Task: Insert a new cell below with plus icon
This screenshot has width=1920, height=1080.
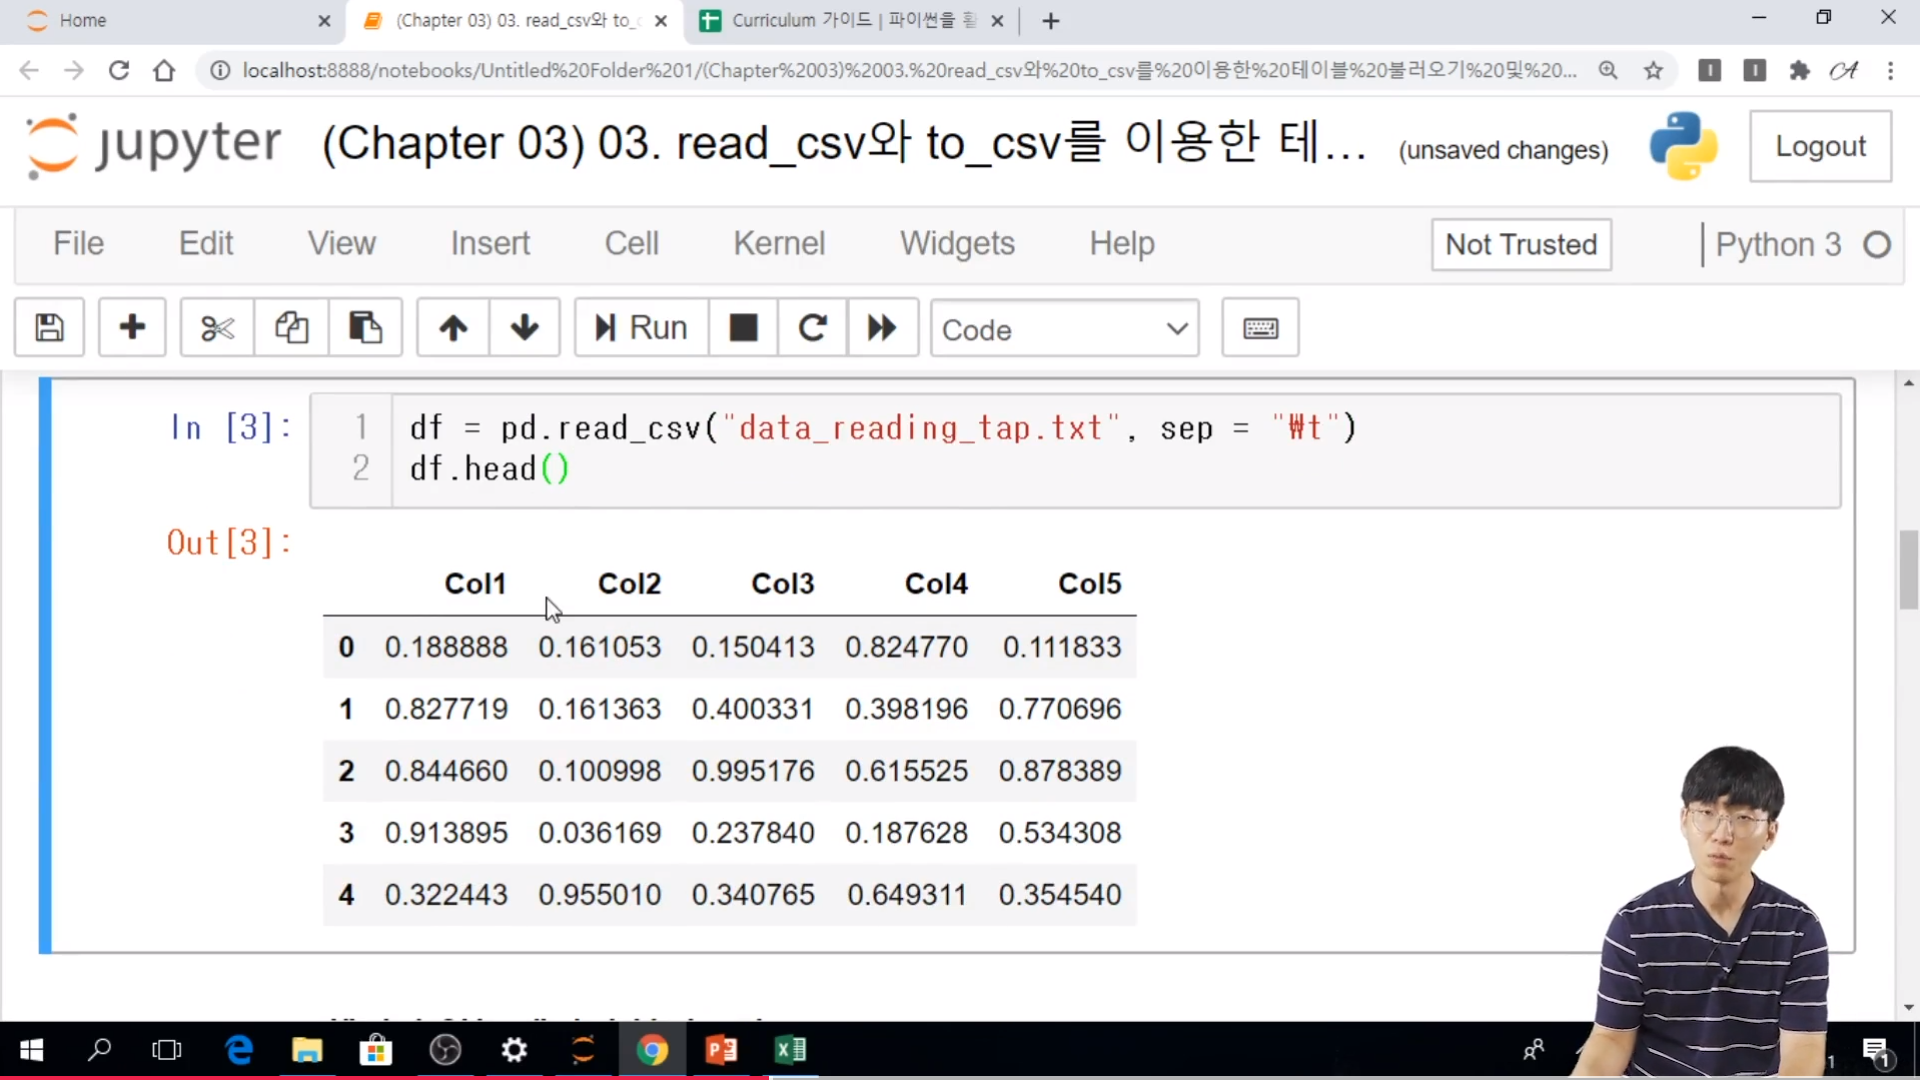Action: 132,328
